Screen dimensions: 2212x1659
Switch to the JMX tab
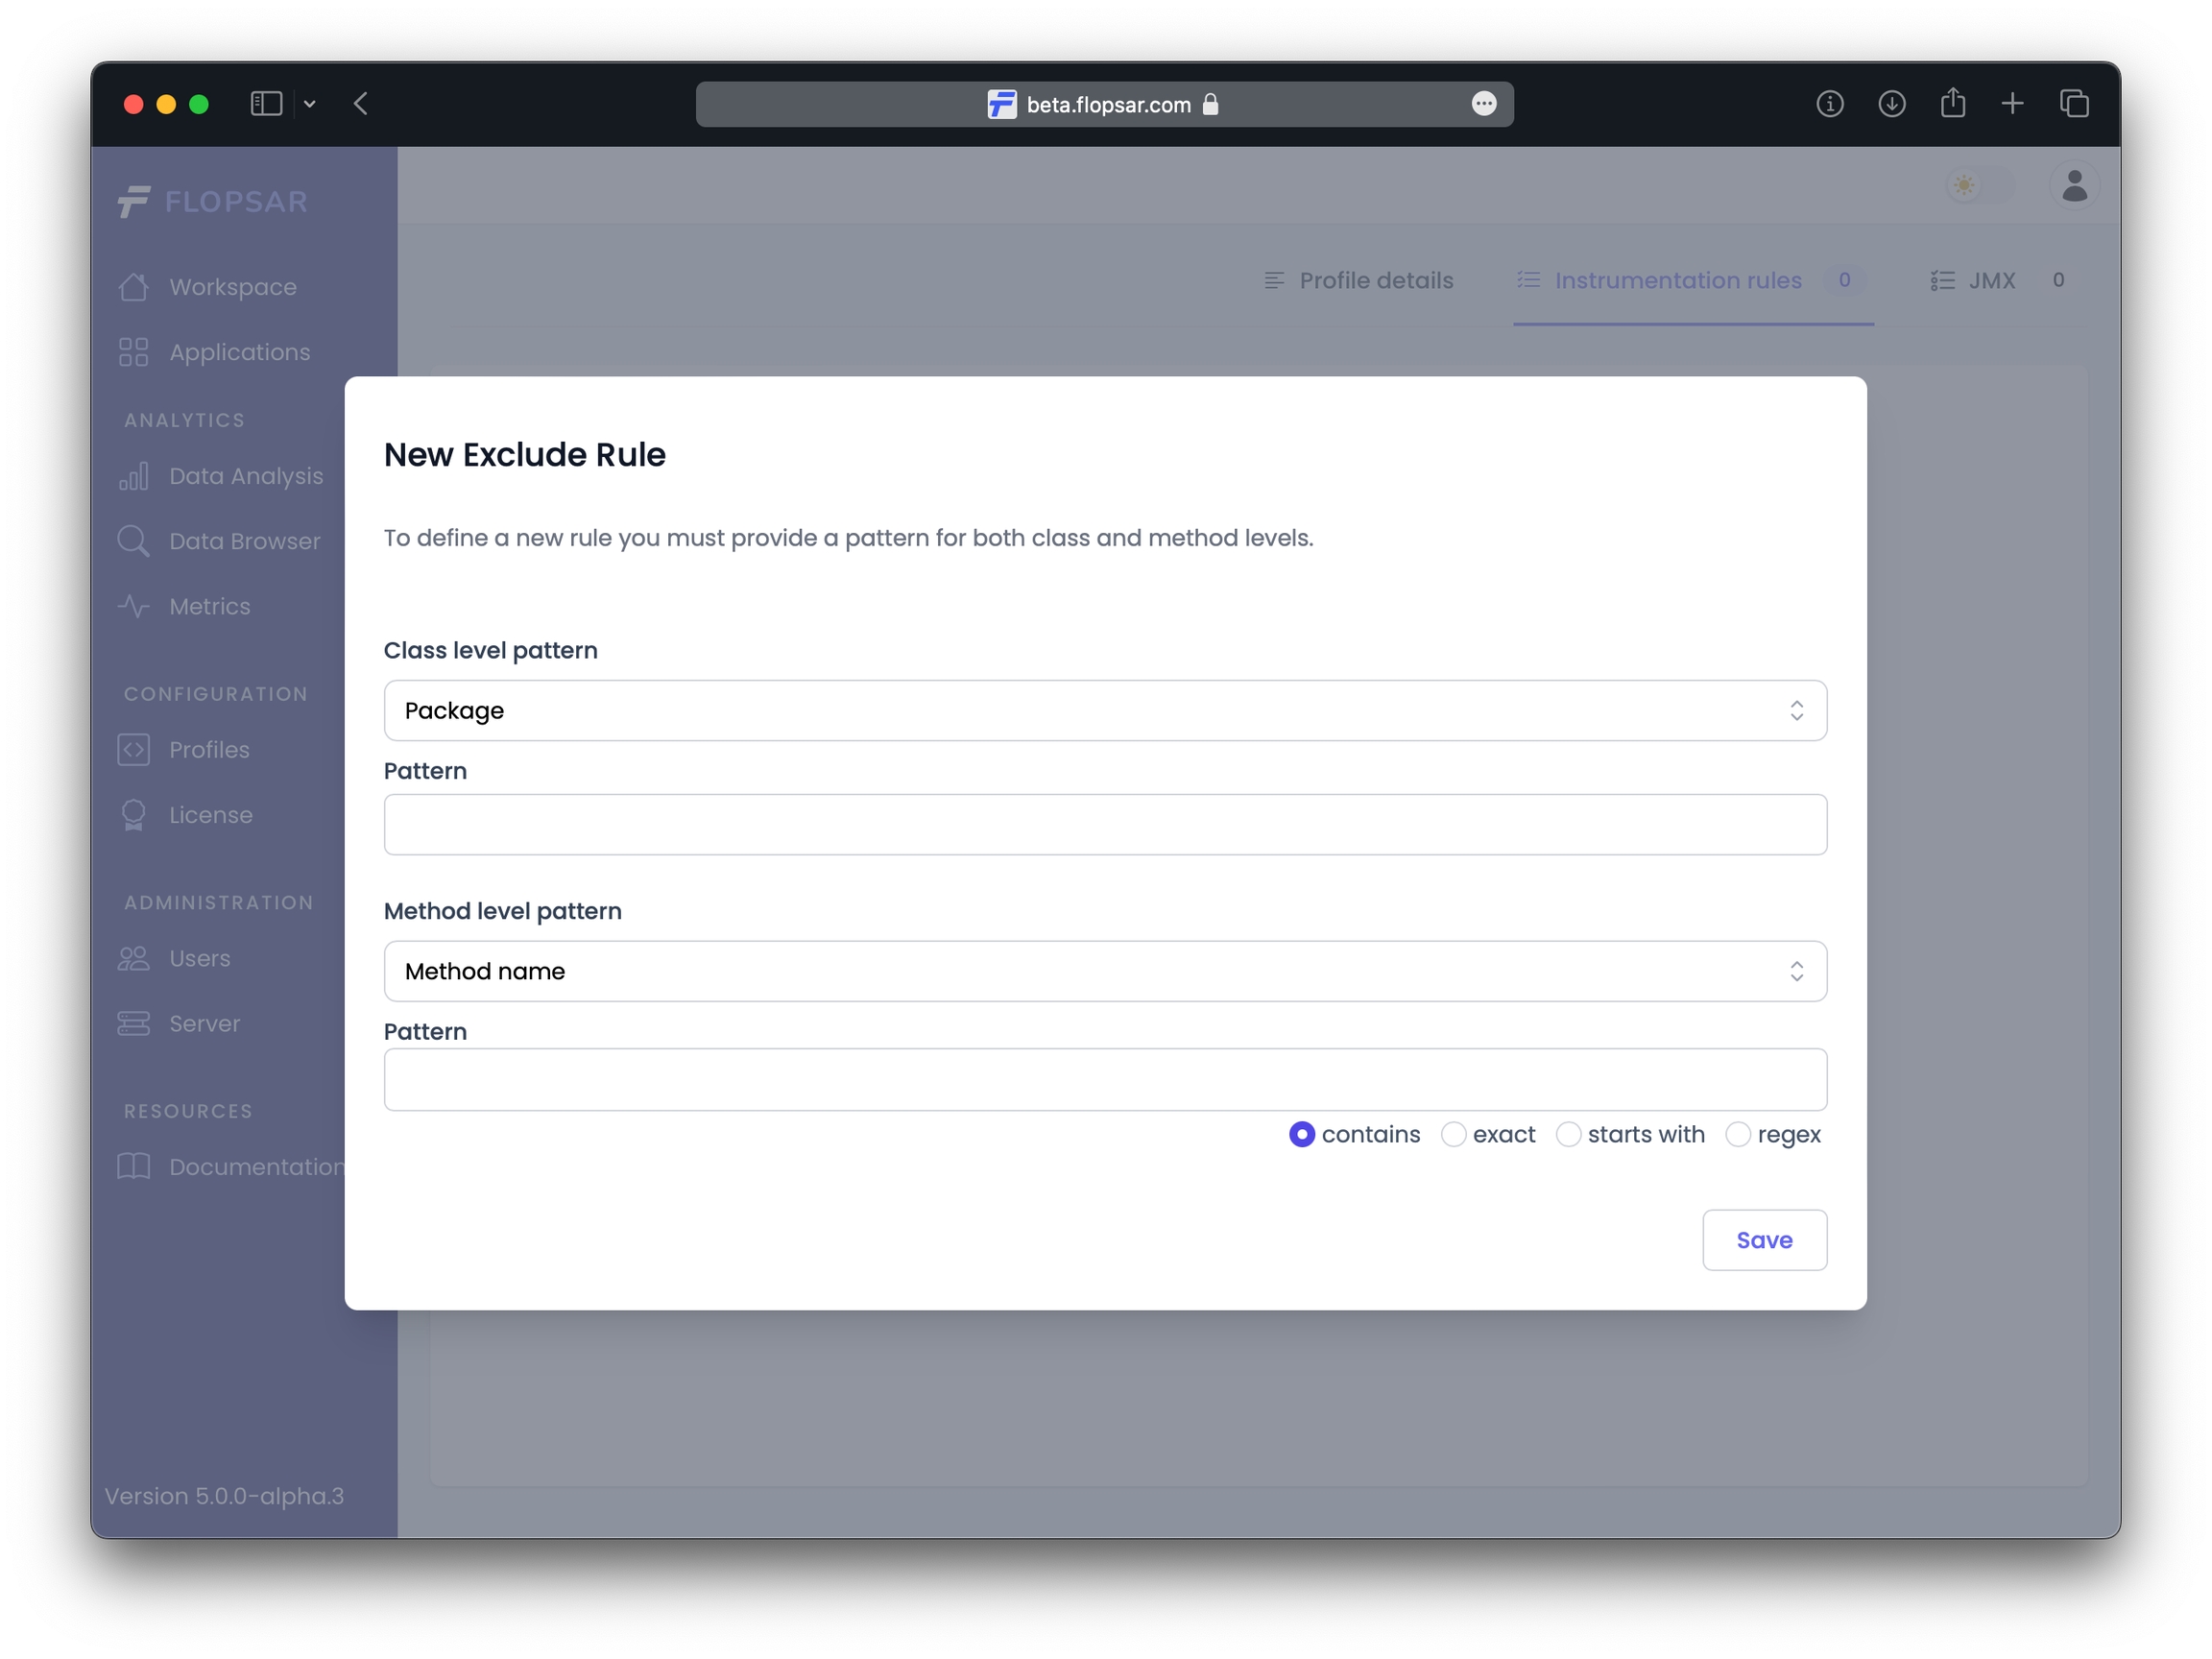pos(1990,281)
